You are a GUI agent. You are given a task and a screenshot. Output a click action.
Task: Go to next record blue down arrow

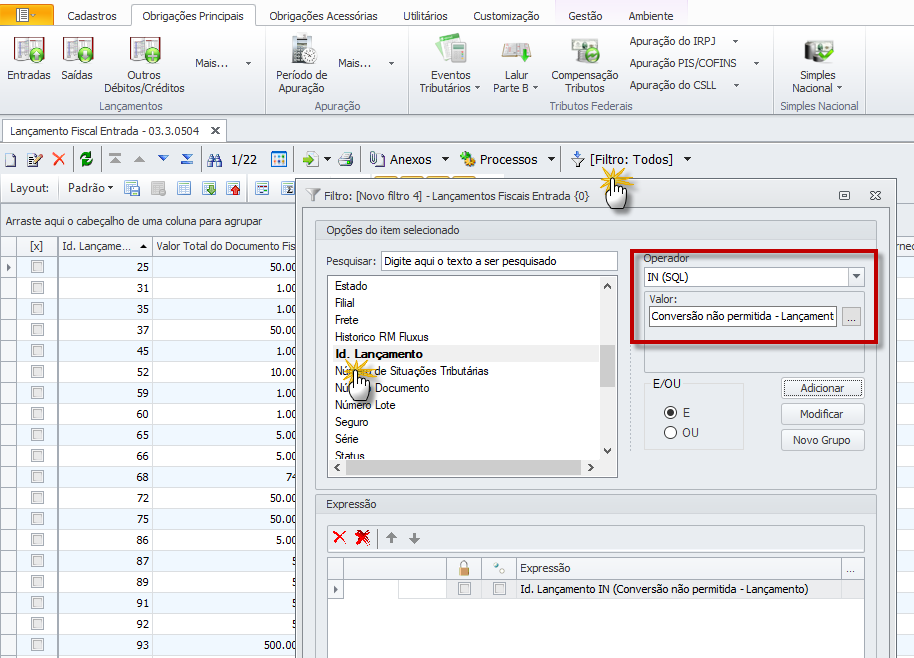[163, 159]
